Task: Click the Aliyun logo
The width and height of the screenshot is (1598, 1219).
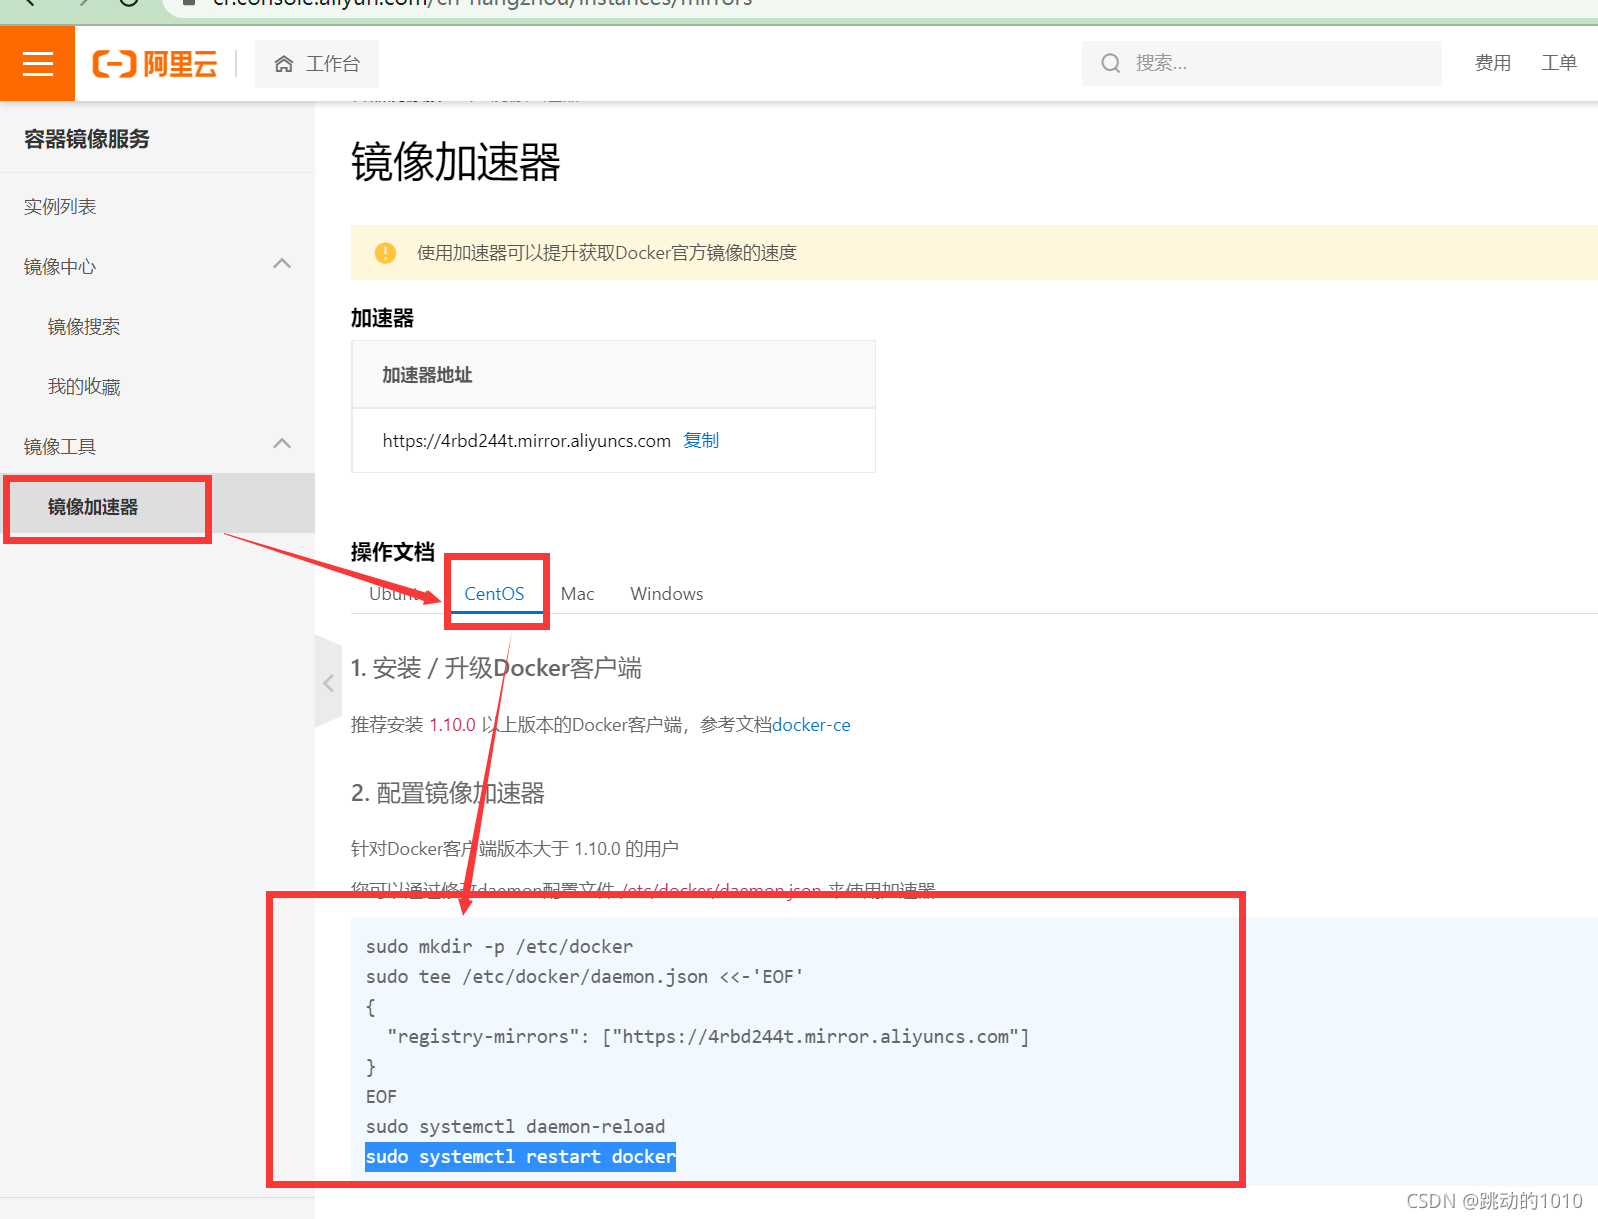Action: [x=155, y=64]
